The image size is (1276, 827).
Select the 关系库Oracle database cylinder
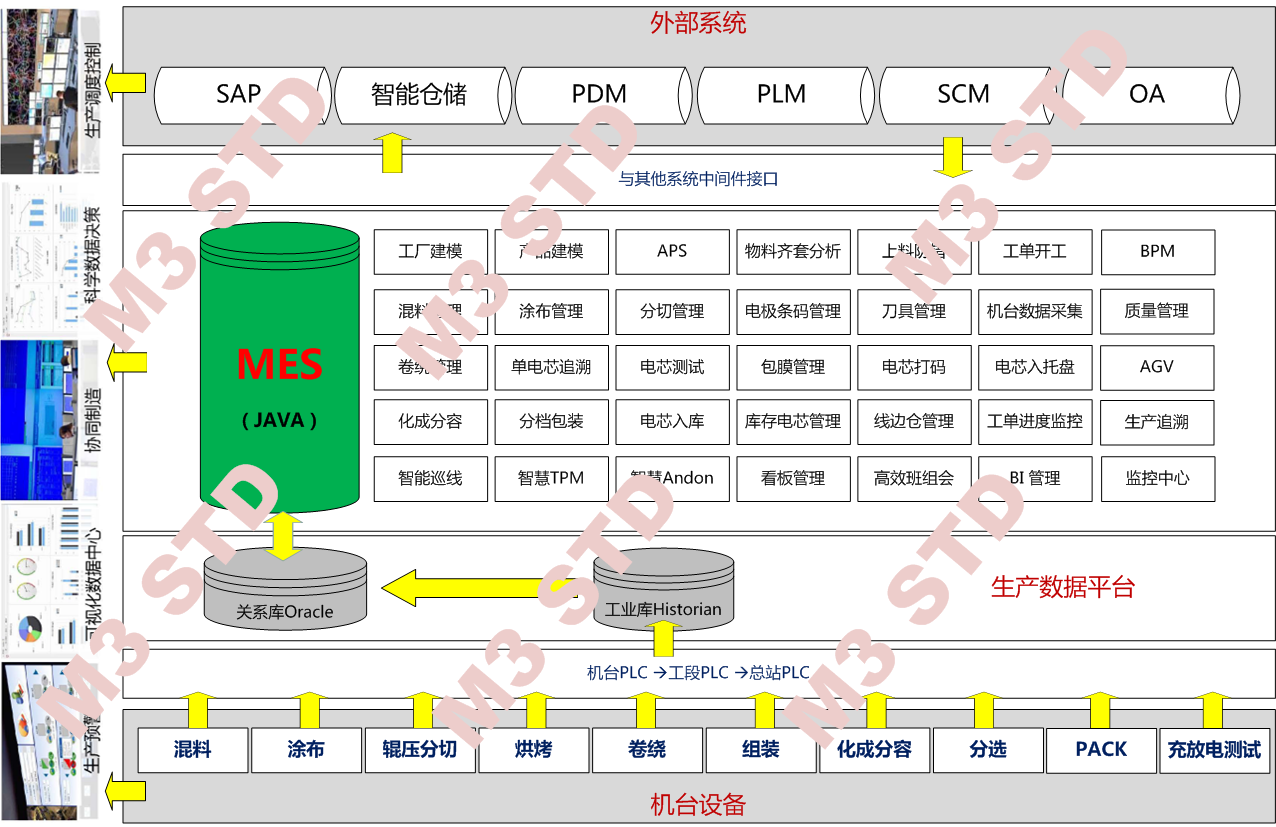285,589
